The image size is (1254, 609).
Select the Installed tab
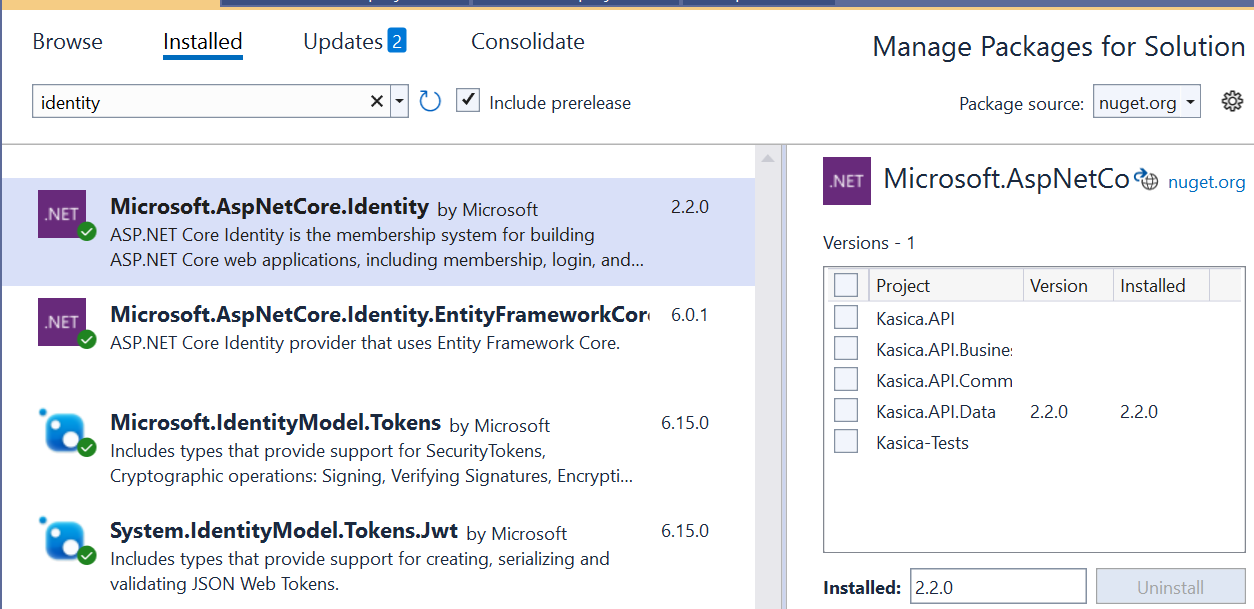tap(203, 42)
